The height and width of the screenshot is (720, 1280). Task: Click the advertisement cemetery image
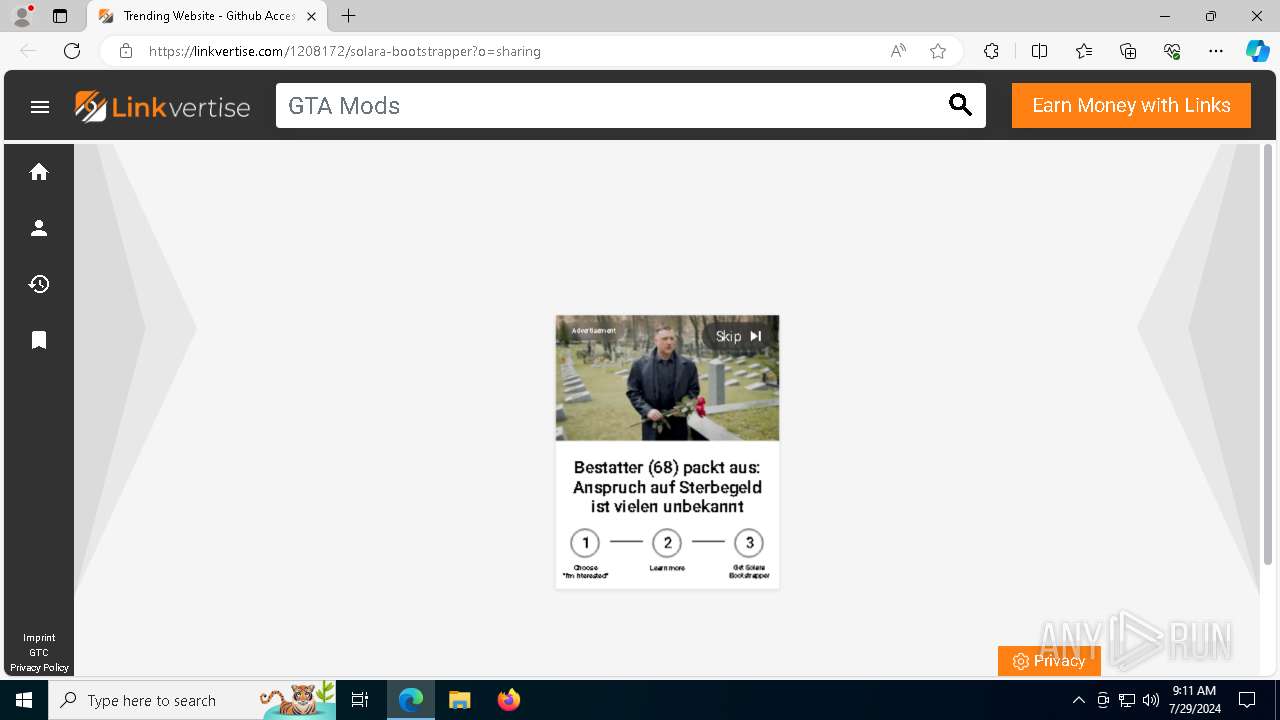[x=667, y=378]
